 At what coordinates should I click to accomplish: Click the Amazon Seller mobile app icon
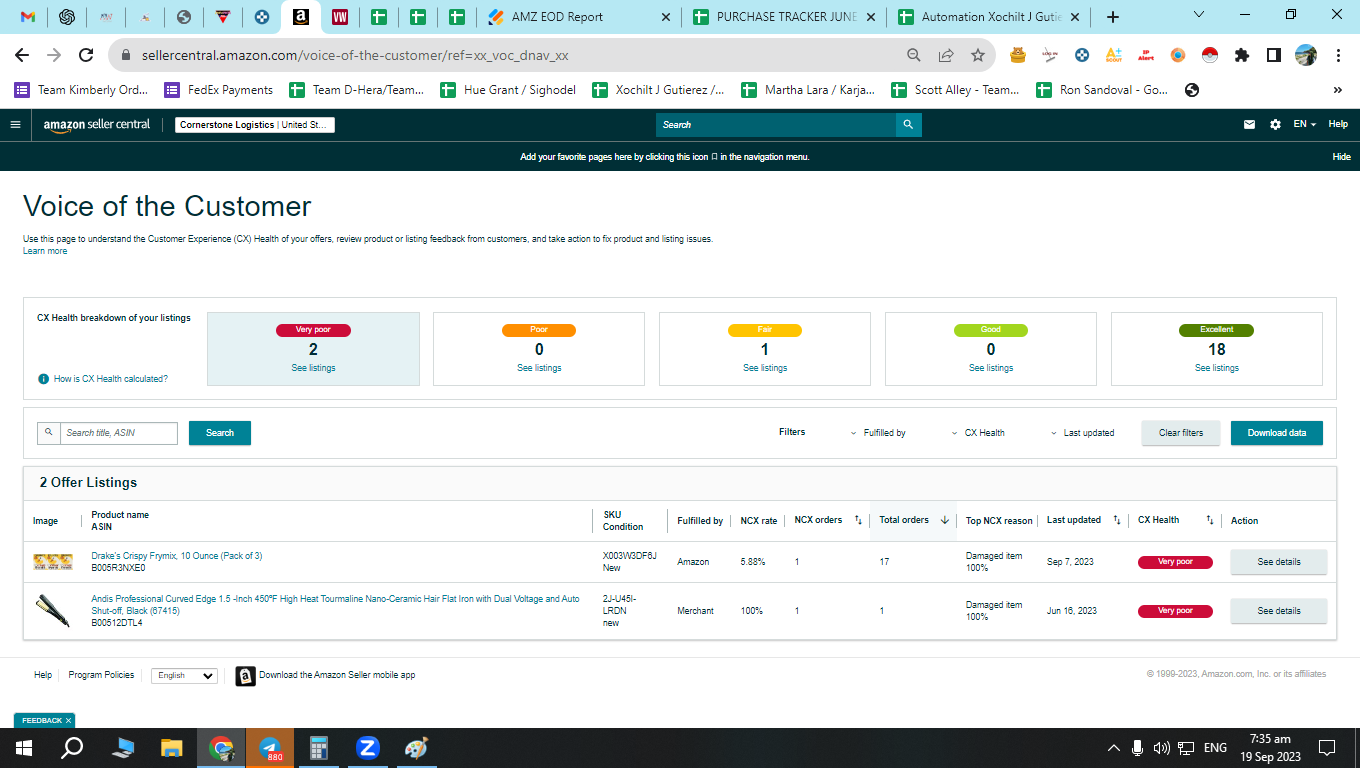pyautogui.click(x=245, y=676)
